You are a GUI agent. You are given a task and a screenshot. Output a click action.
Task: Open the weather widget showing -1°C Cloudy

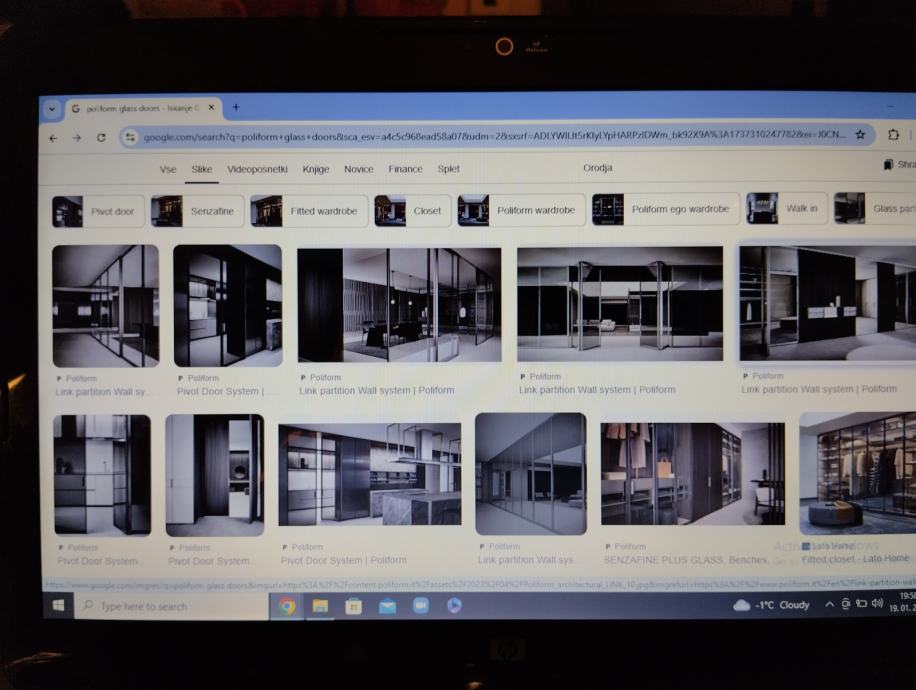pos(771,605)
